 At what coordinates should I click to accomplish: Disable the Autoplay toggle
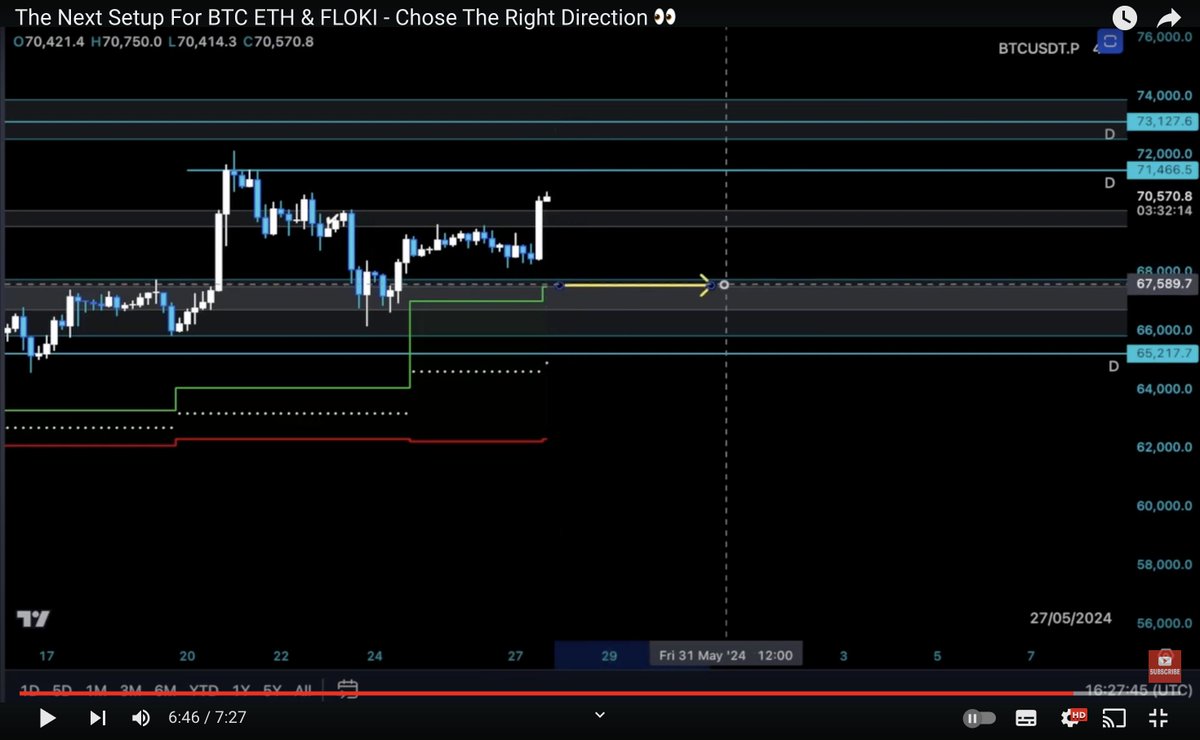click(x=979, y=717)
